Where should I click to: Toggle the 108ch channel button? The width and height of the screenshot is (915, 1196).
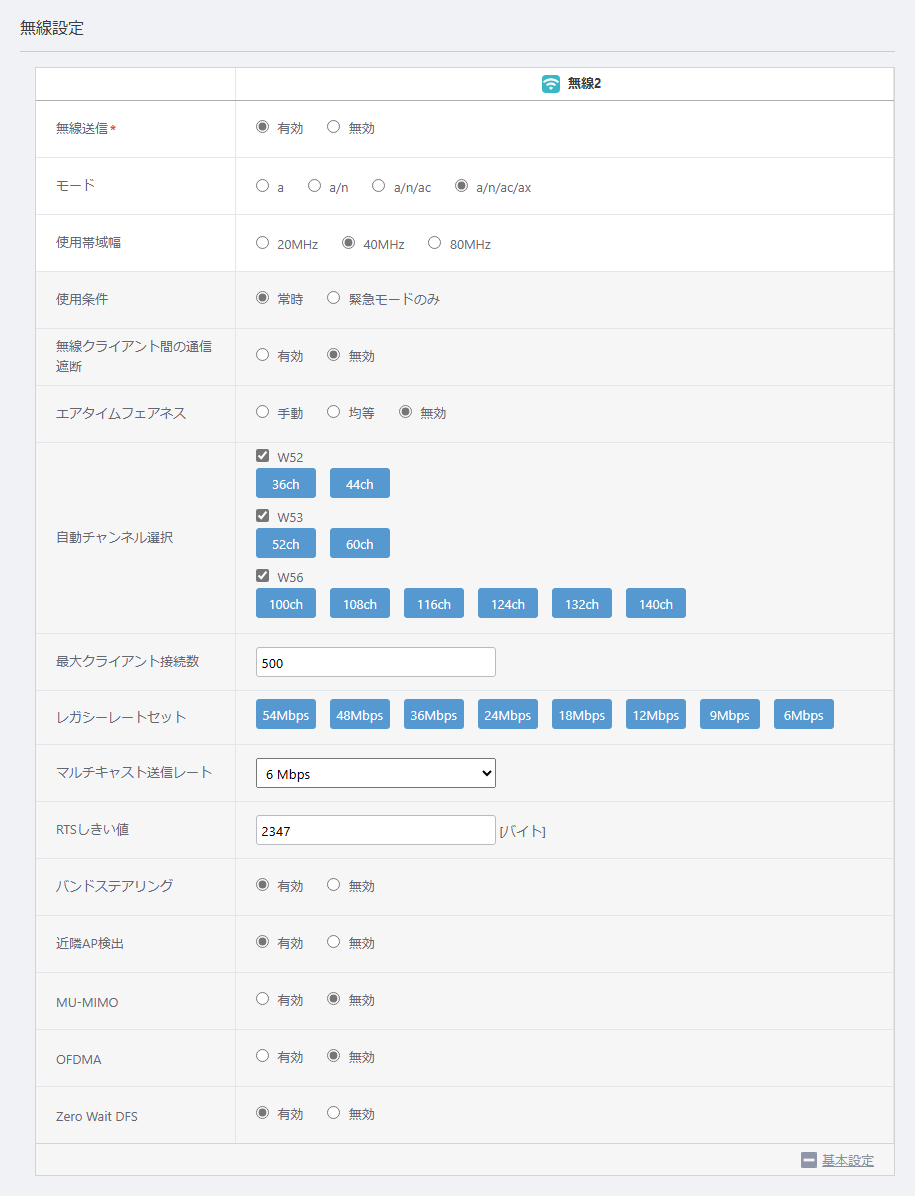(x=360, y=603)
